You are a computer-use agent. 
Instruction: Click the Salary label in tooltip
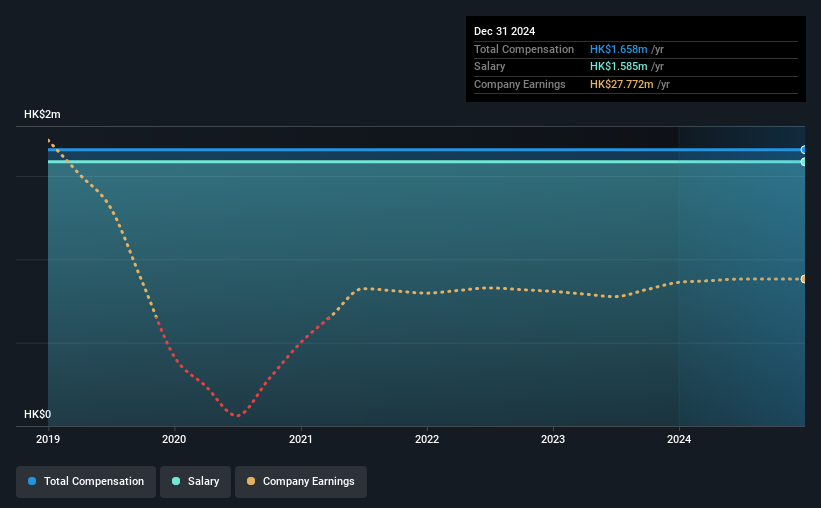point(490,67)
